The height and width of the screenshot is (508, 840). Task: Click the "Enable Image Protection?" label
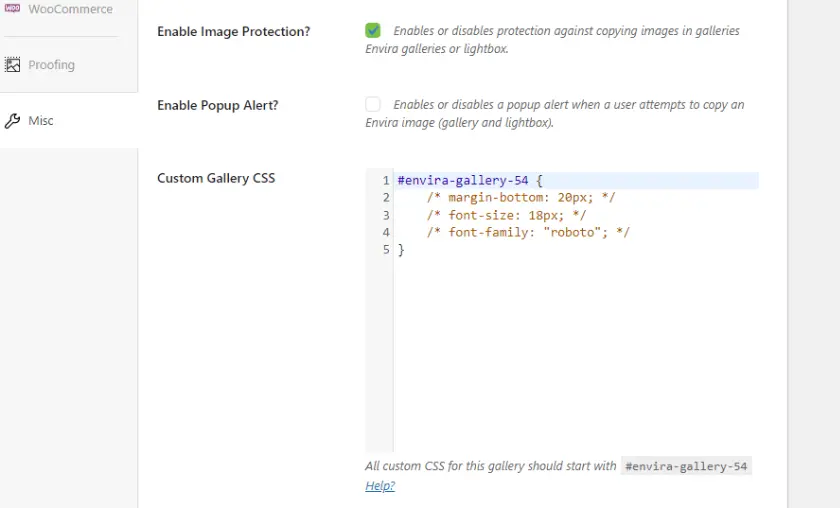[x=233, y=32]
